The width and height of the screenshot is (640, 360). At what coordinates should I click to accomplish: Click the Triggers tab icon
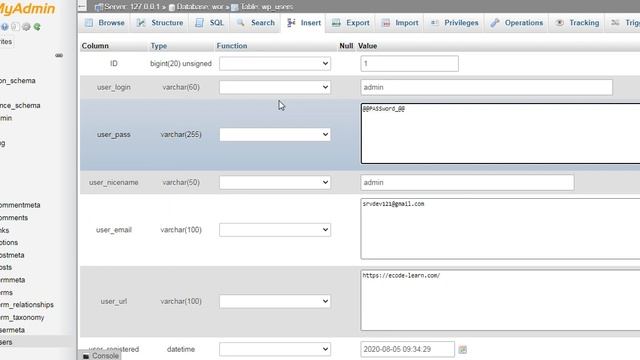point(615,23)
